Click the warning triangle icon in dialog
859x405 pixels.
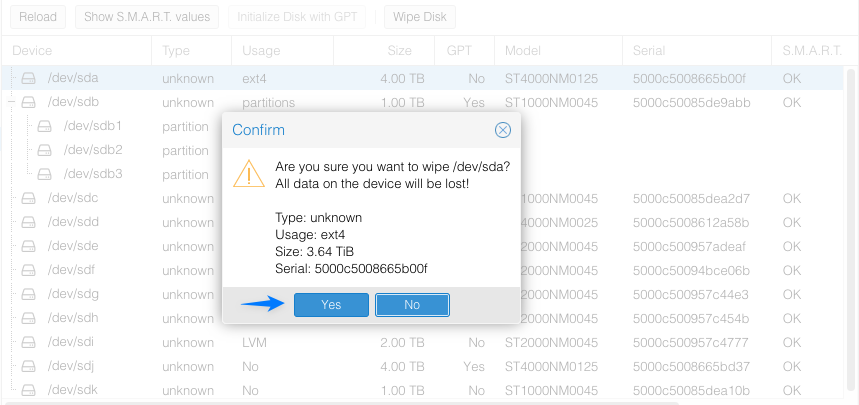[249, 174]
